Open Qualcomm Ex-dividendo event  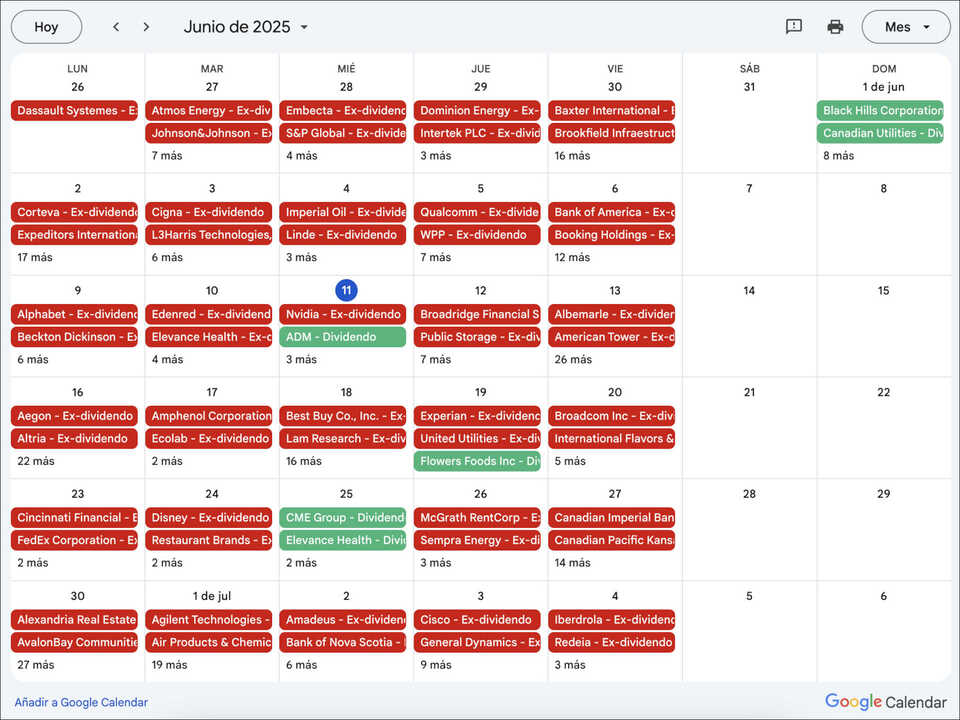(477, 212)
